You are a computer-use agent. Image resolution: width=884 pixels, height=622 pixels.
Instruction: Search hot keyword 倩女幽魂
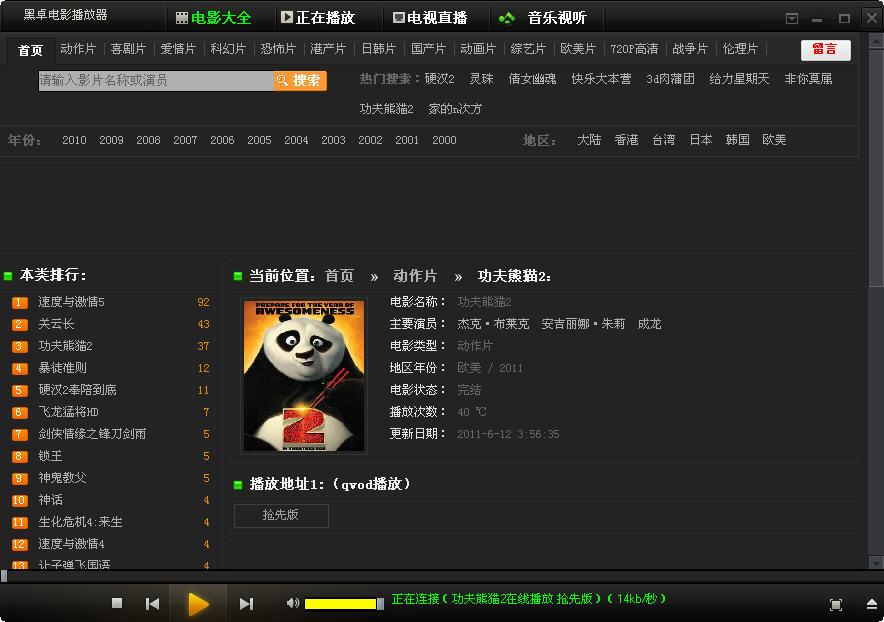tap(532, 79)
